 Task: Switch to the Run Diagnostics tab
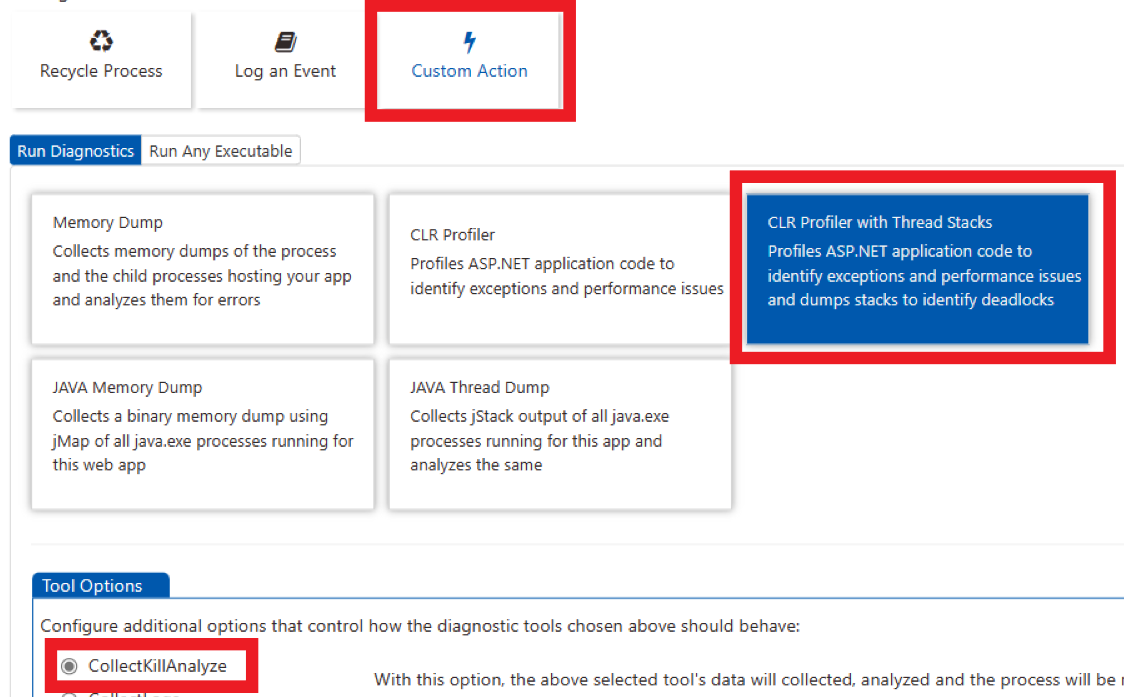coord(76,151)
